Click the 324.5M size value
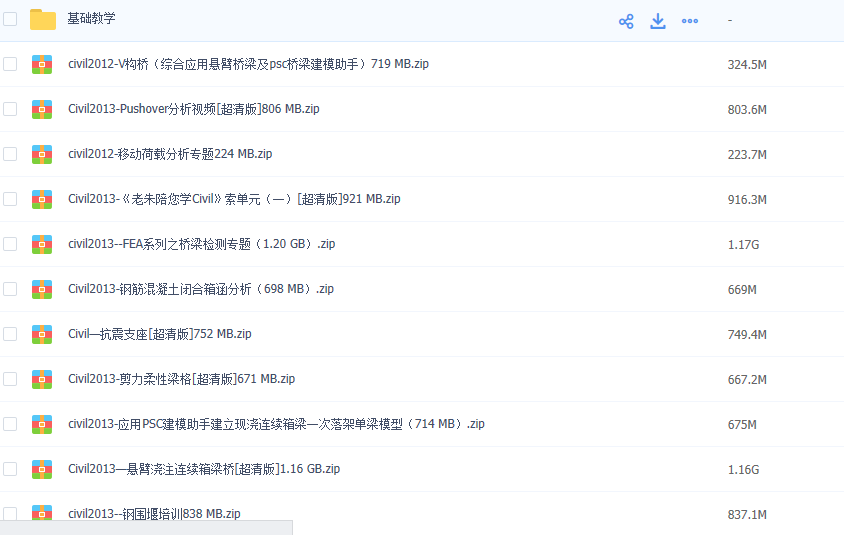This screenshot has height=535, width=844. click(x=747, y=65)
